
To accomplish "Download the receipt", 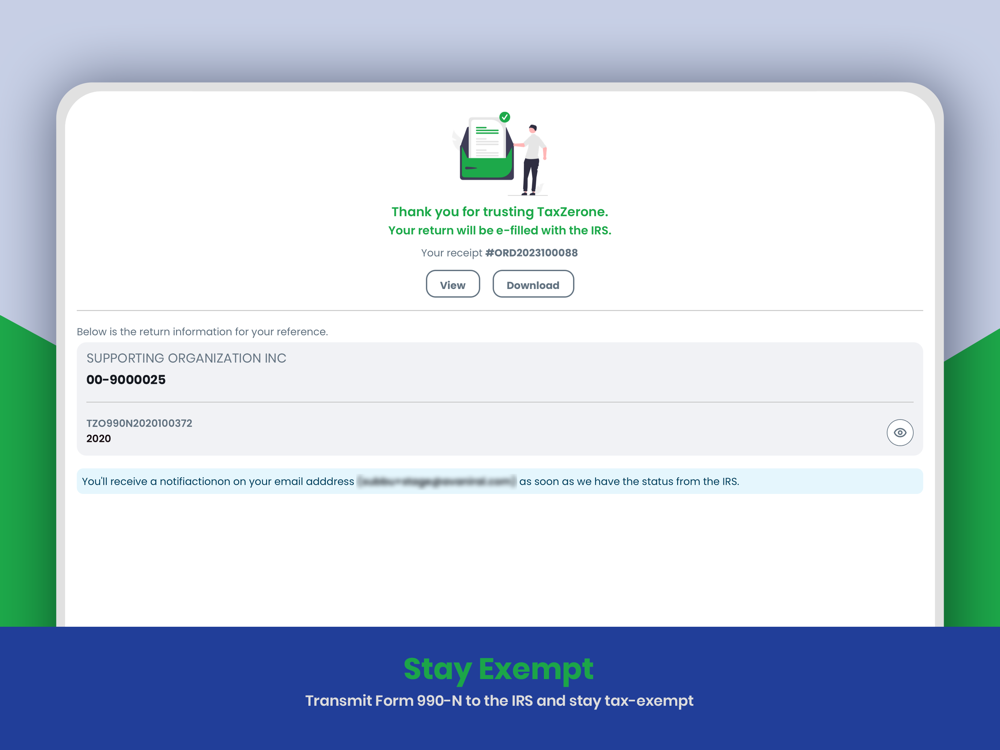I will click(x=533, y=284).
